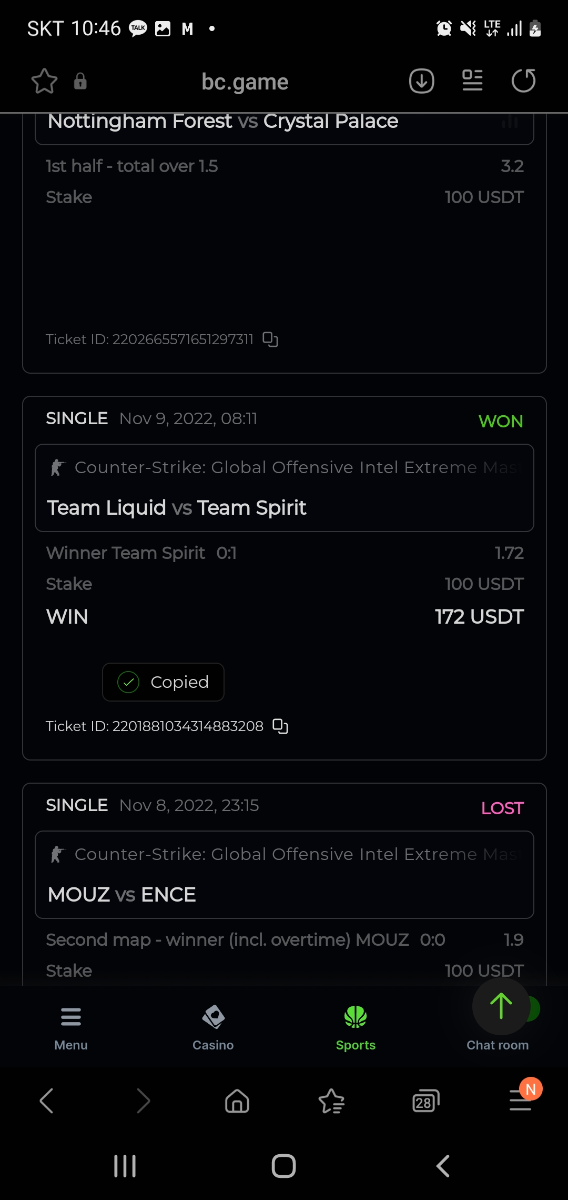Screen dimensions: 568x1200
Task: Copy the Team Liquid vs Team Spirit ticket ID
Action: [x=281, y=726]
